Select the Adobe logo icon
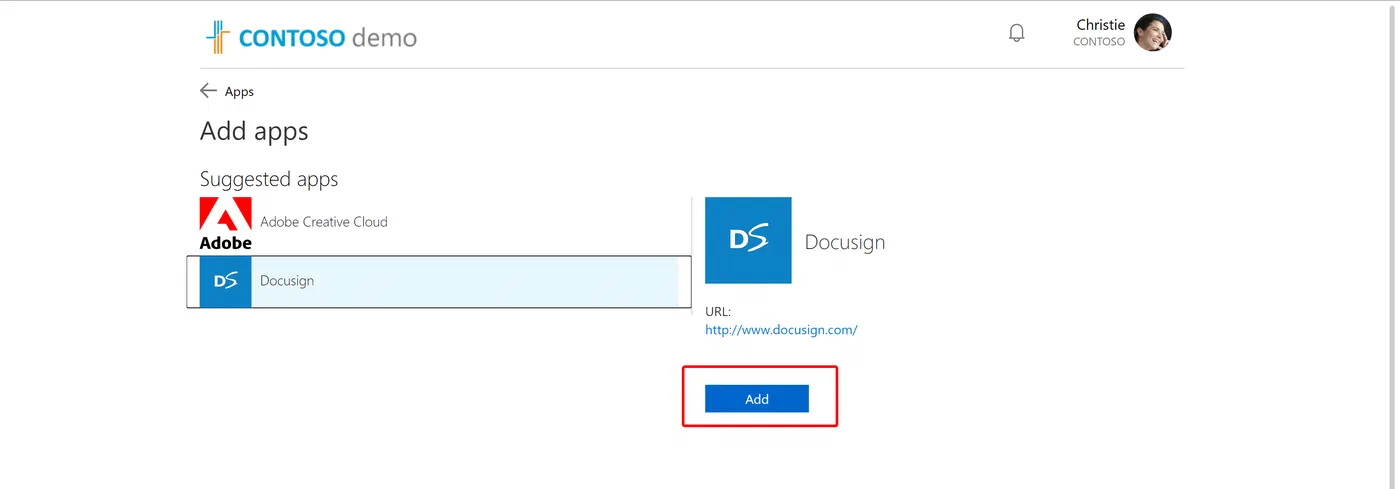Image resolution: width=1400 pixels, height=489 pixels. (x=226, y=222)
